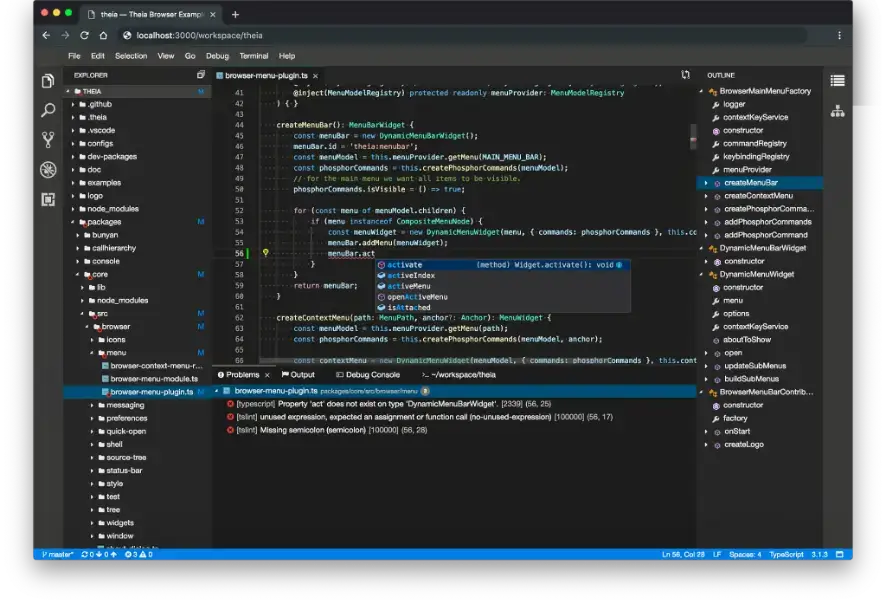Expand createMenuBar node in Outline
The width and height of the screenshot is (886, 604).
[705, 183]
